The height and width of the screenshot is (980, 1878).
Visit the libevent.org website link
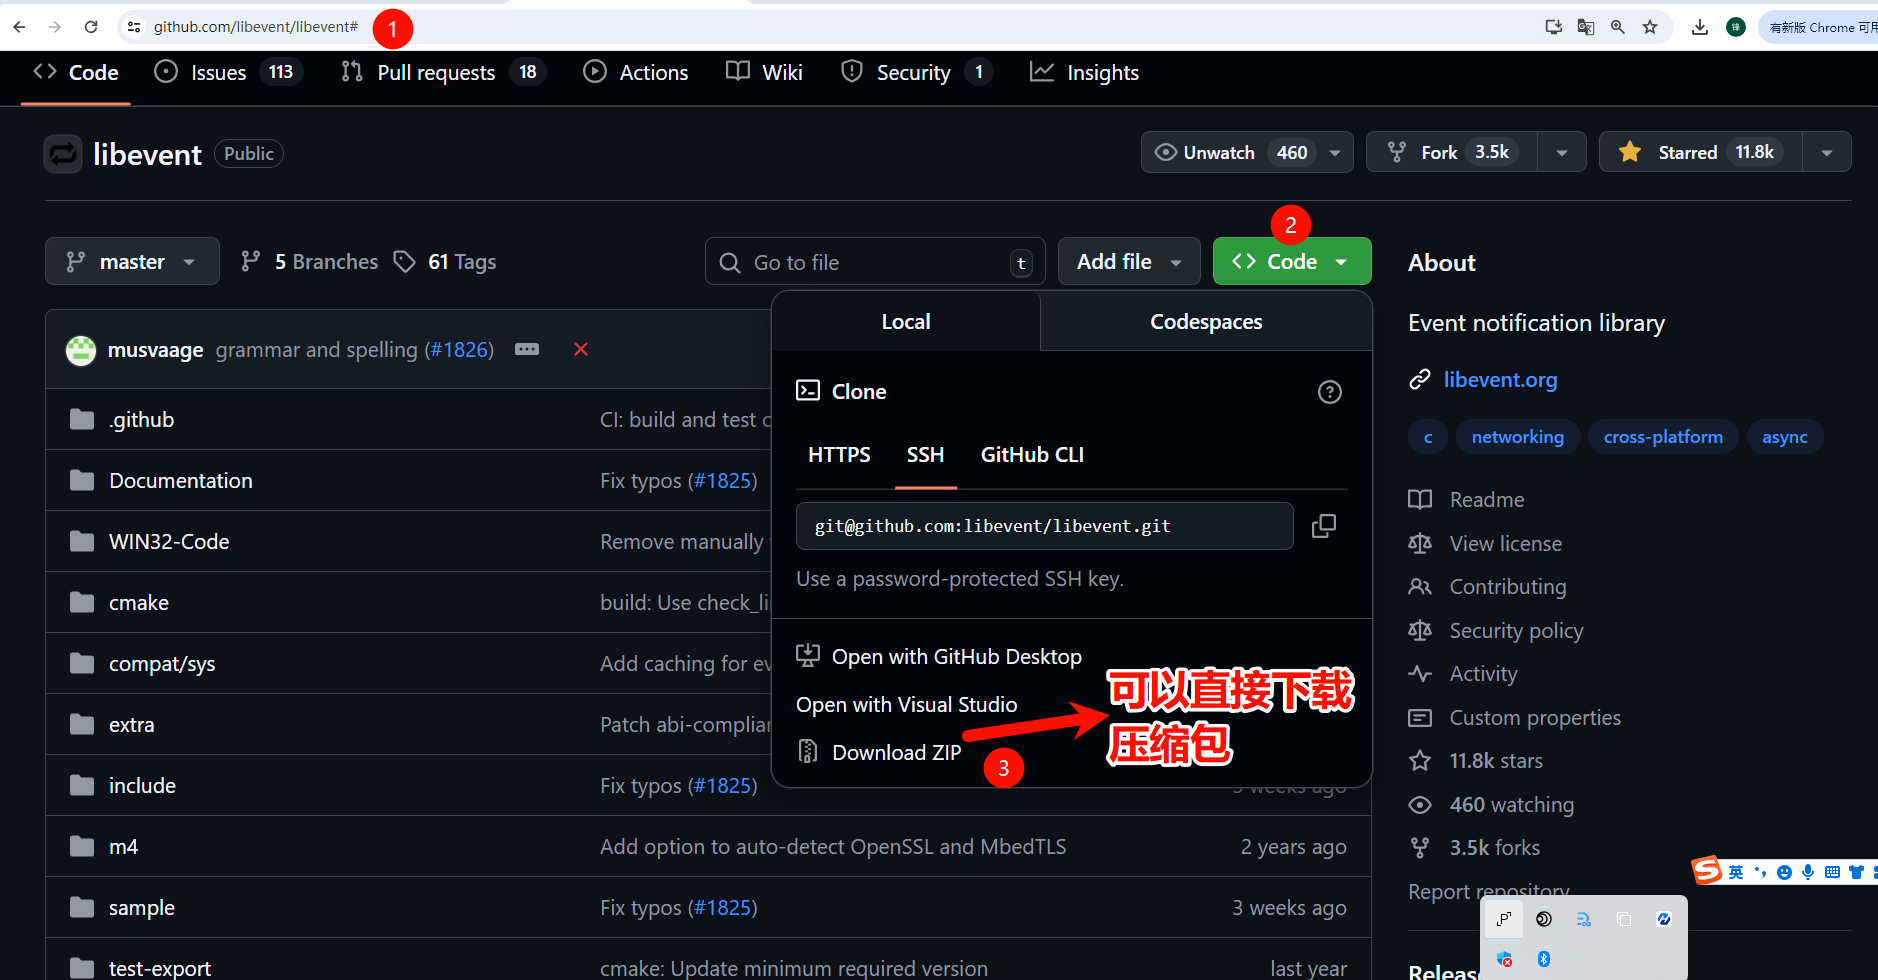point(1500,380)
